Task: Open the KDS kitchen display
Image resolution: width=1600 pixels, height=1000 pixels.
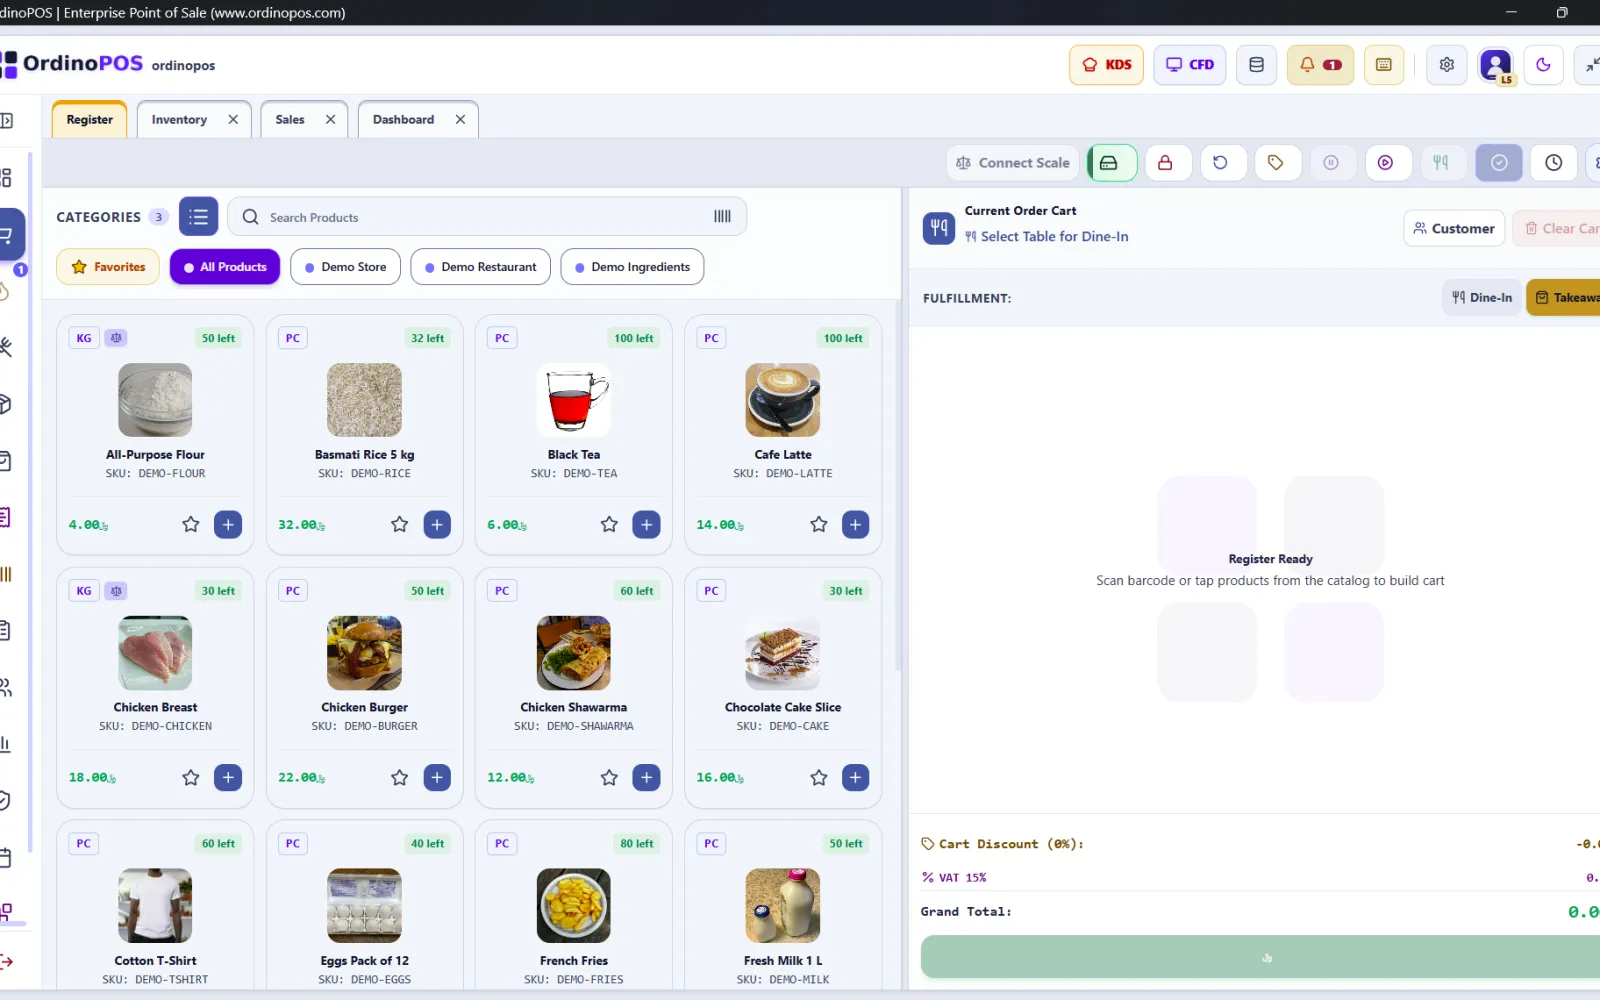Action: point(1106,65)
